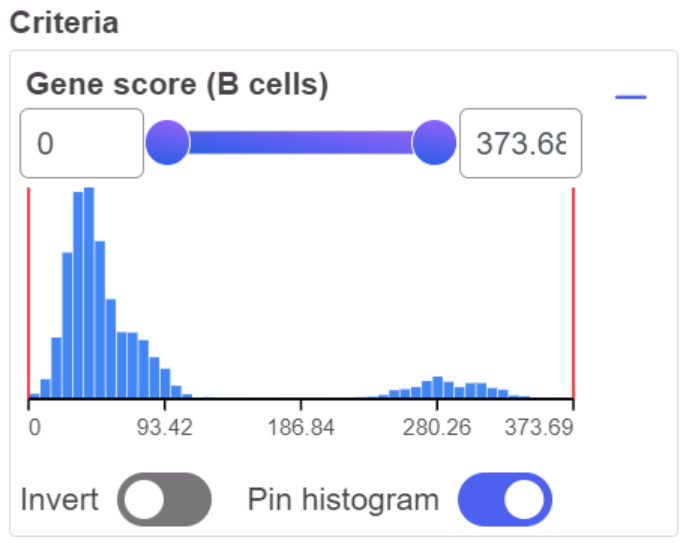
Task: Click the minimum value field showing 0
Action: pyautogui.click(x=82, y=143)
